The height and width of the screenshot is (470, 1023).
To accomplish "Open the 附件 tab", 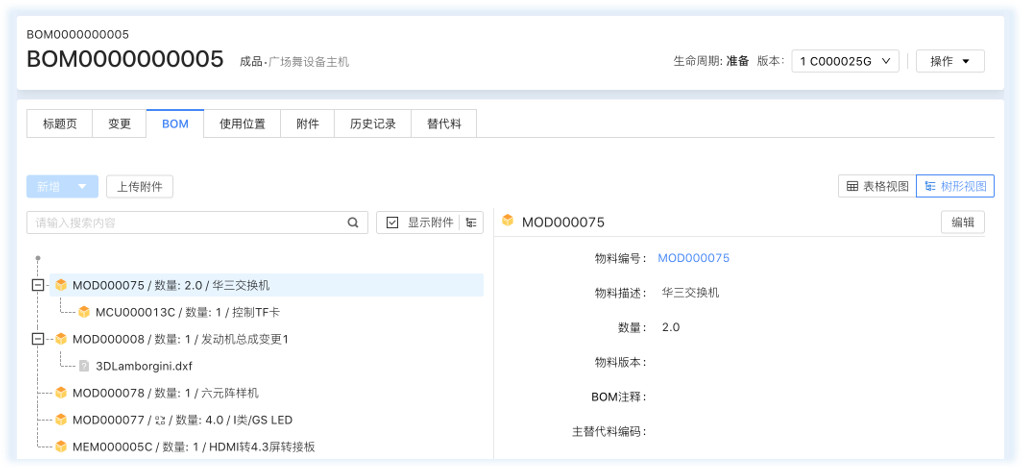I will [x=307, y=124].
